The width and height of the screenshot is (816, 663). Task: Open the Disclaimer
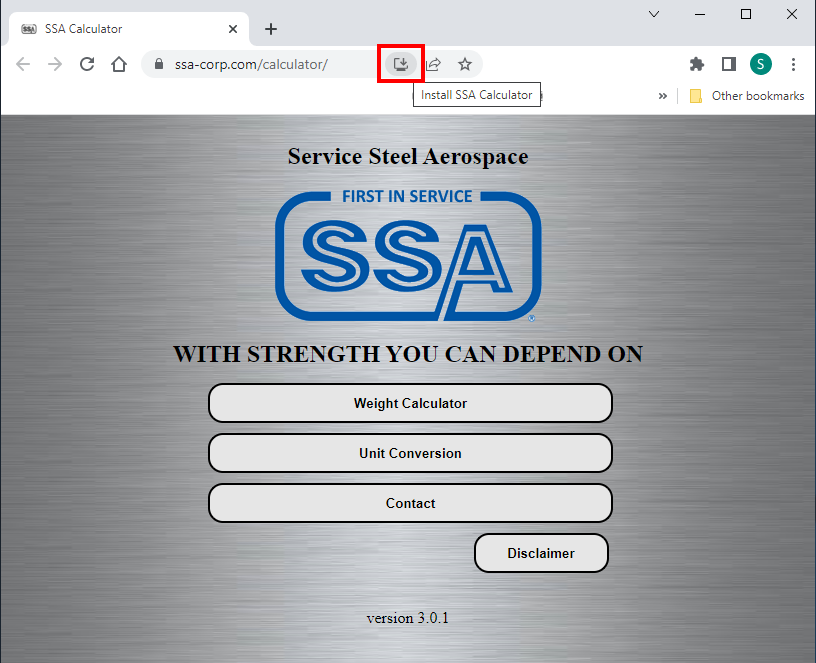click(541, 553)
